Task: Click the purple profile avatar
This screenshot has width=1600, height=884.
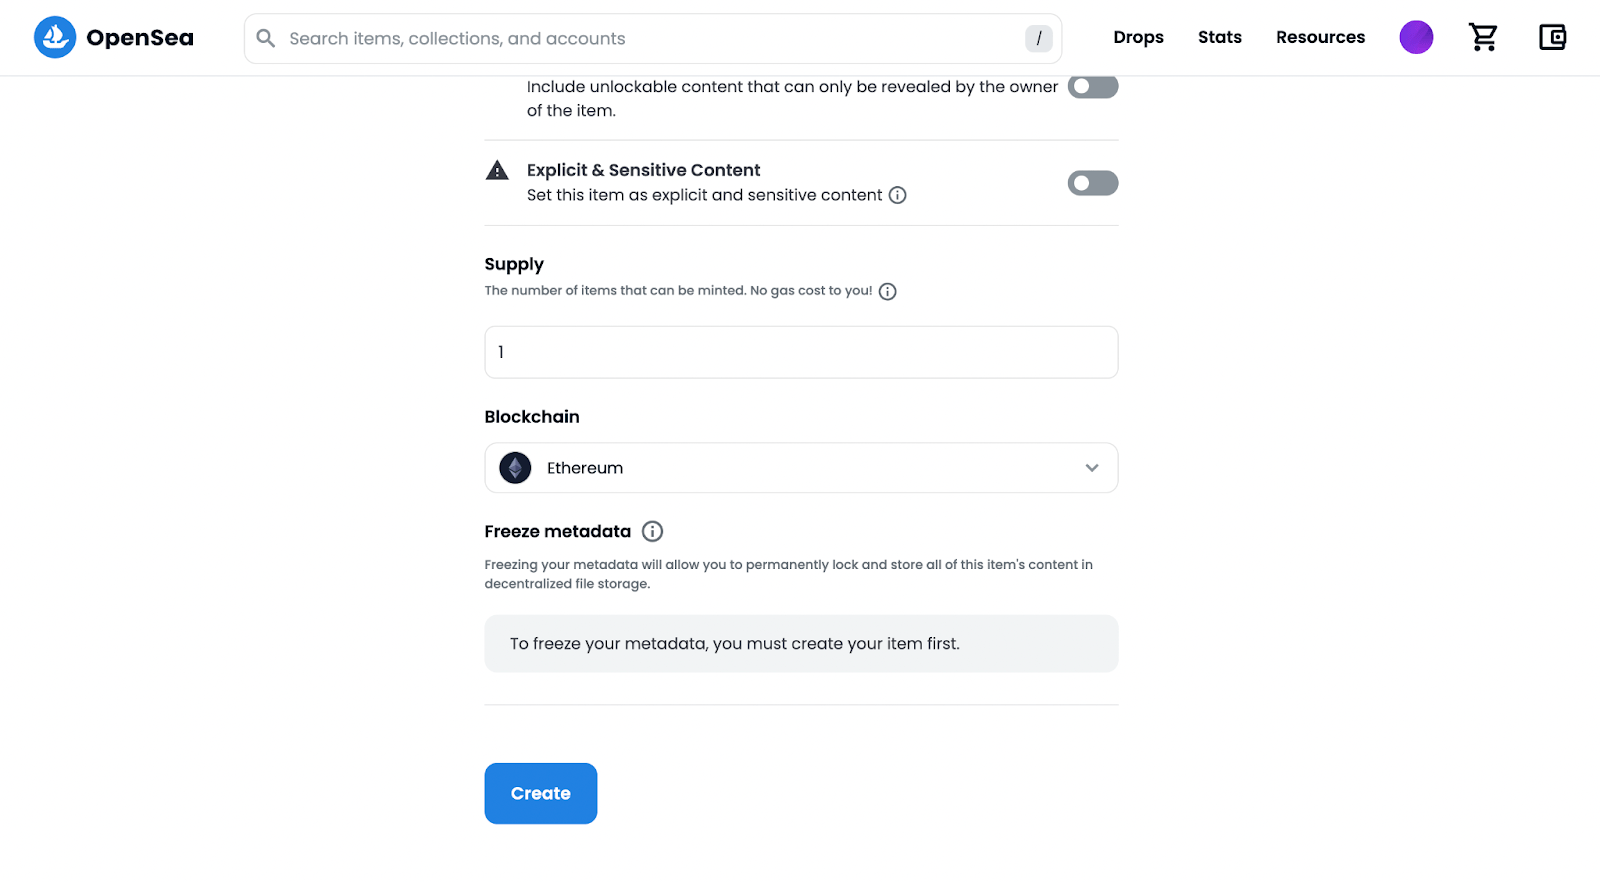Action: pyautogui.click(x=1416, y=38)
